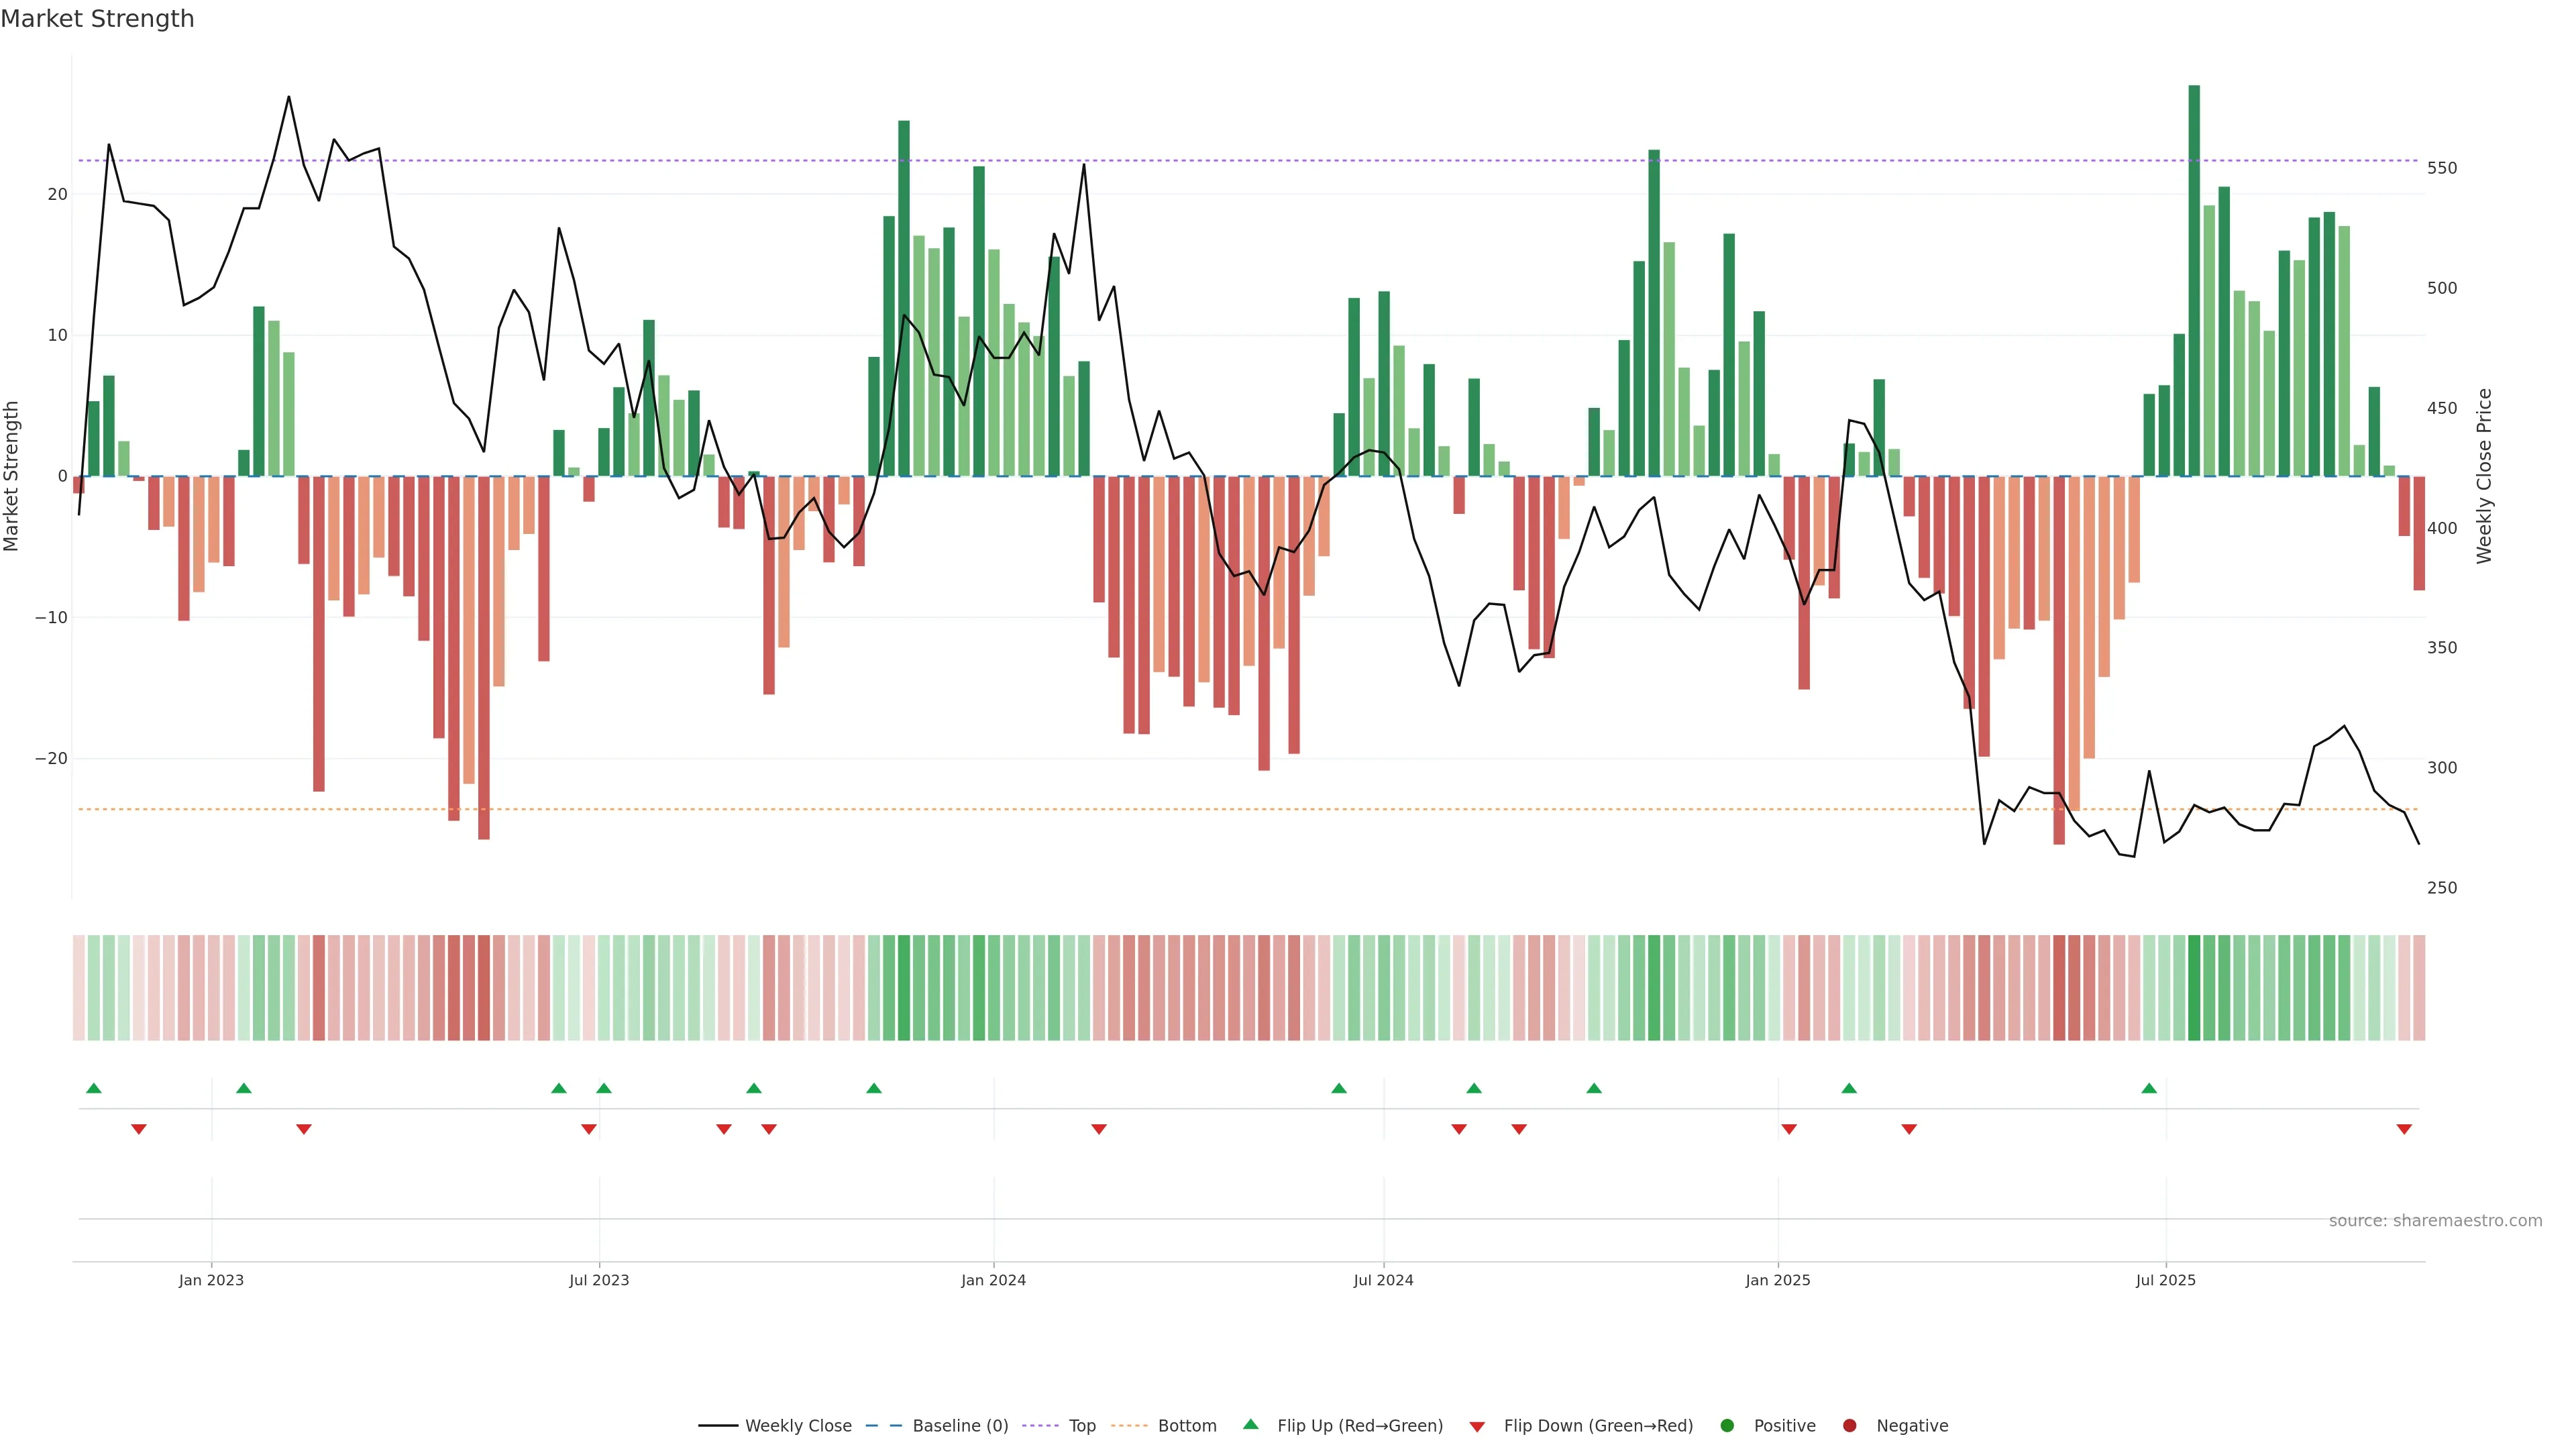The height and width of the screenshot is (1449, 2576).
Task: Click the first green flip-up triangle marker
Action: tap(94, 1088)
